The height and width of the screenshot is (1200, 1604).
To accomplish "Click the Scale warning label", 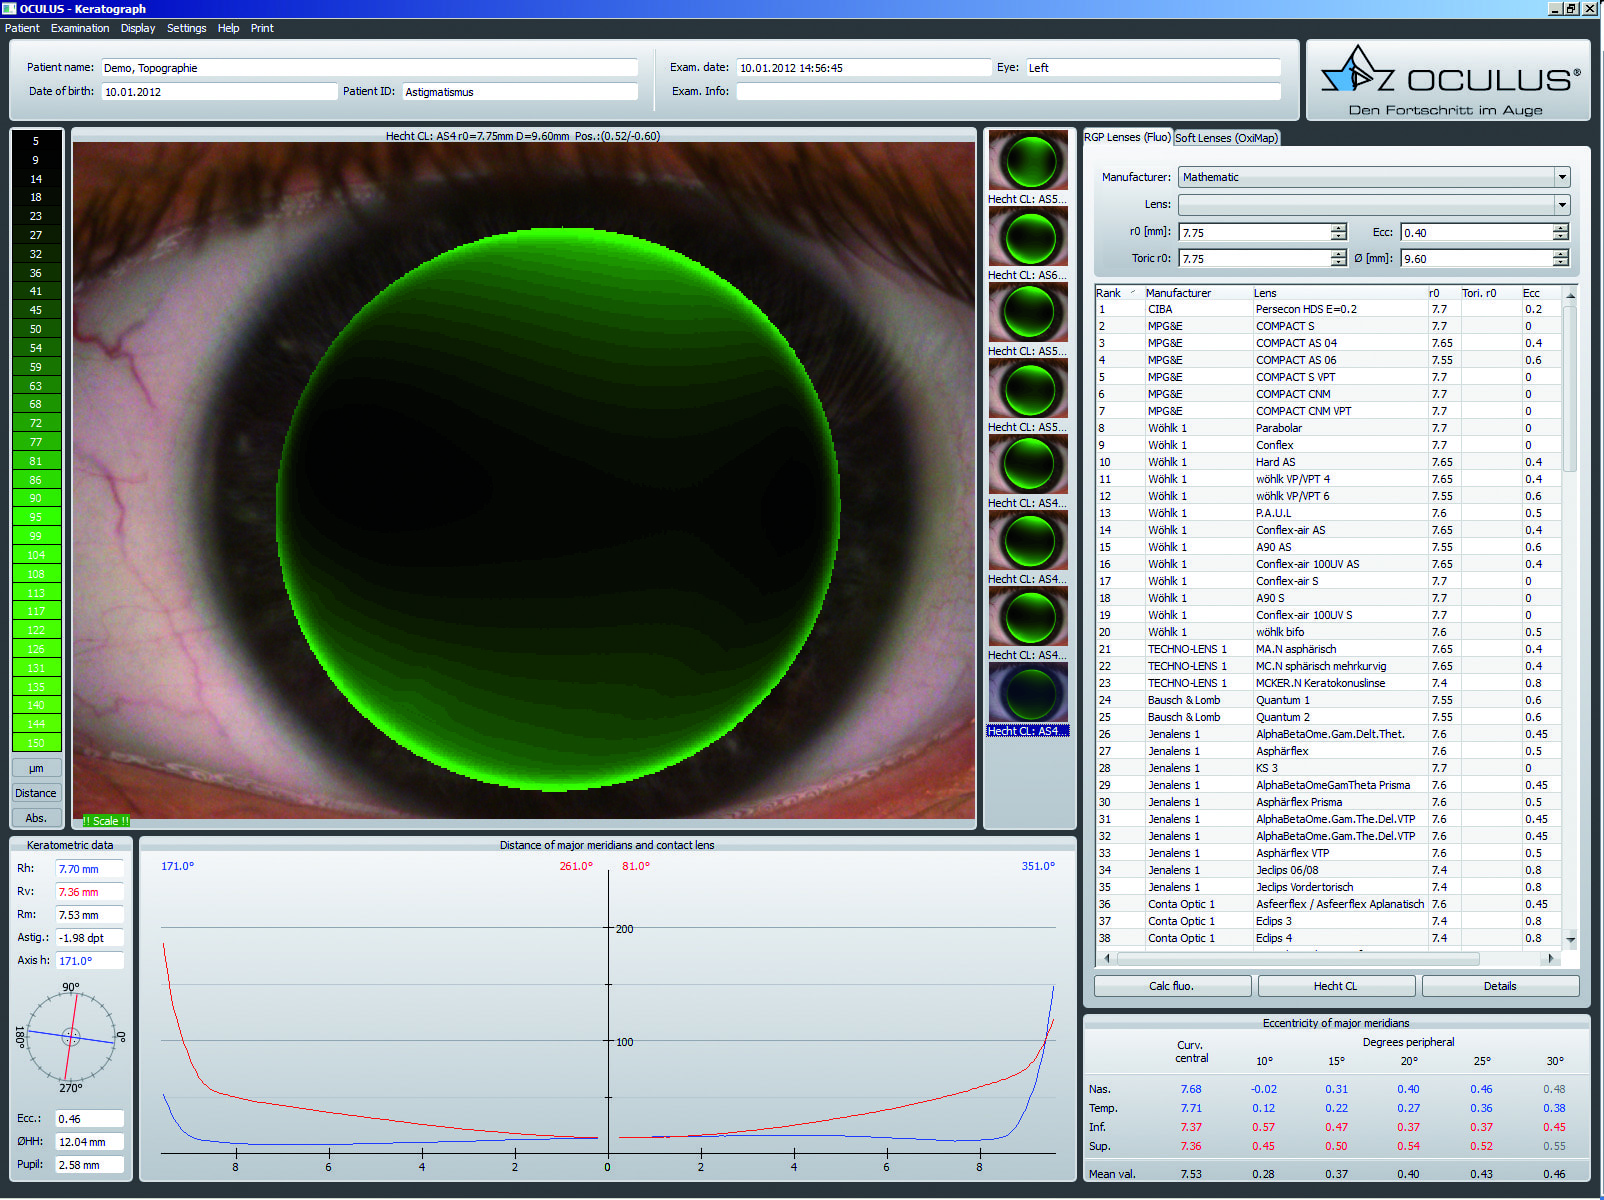I will [x=106, y=821].
